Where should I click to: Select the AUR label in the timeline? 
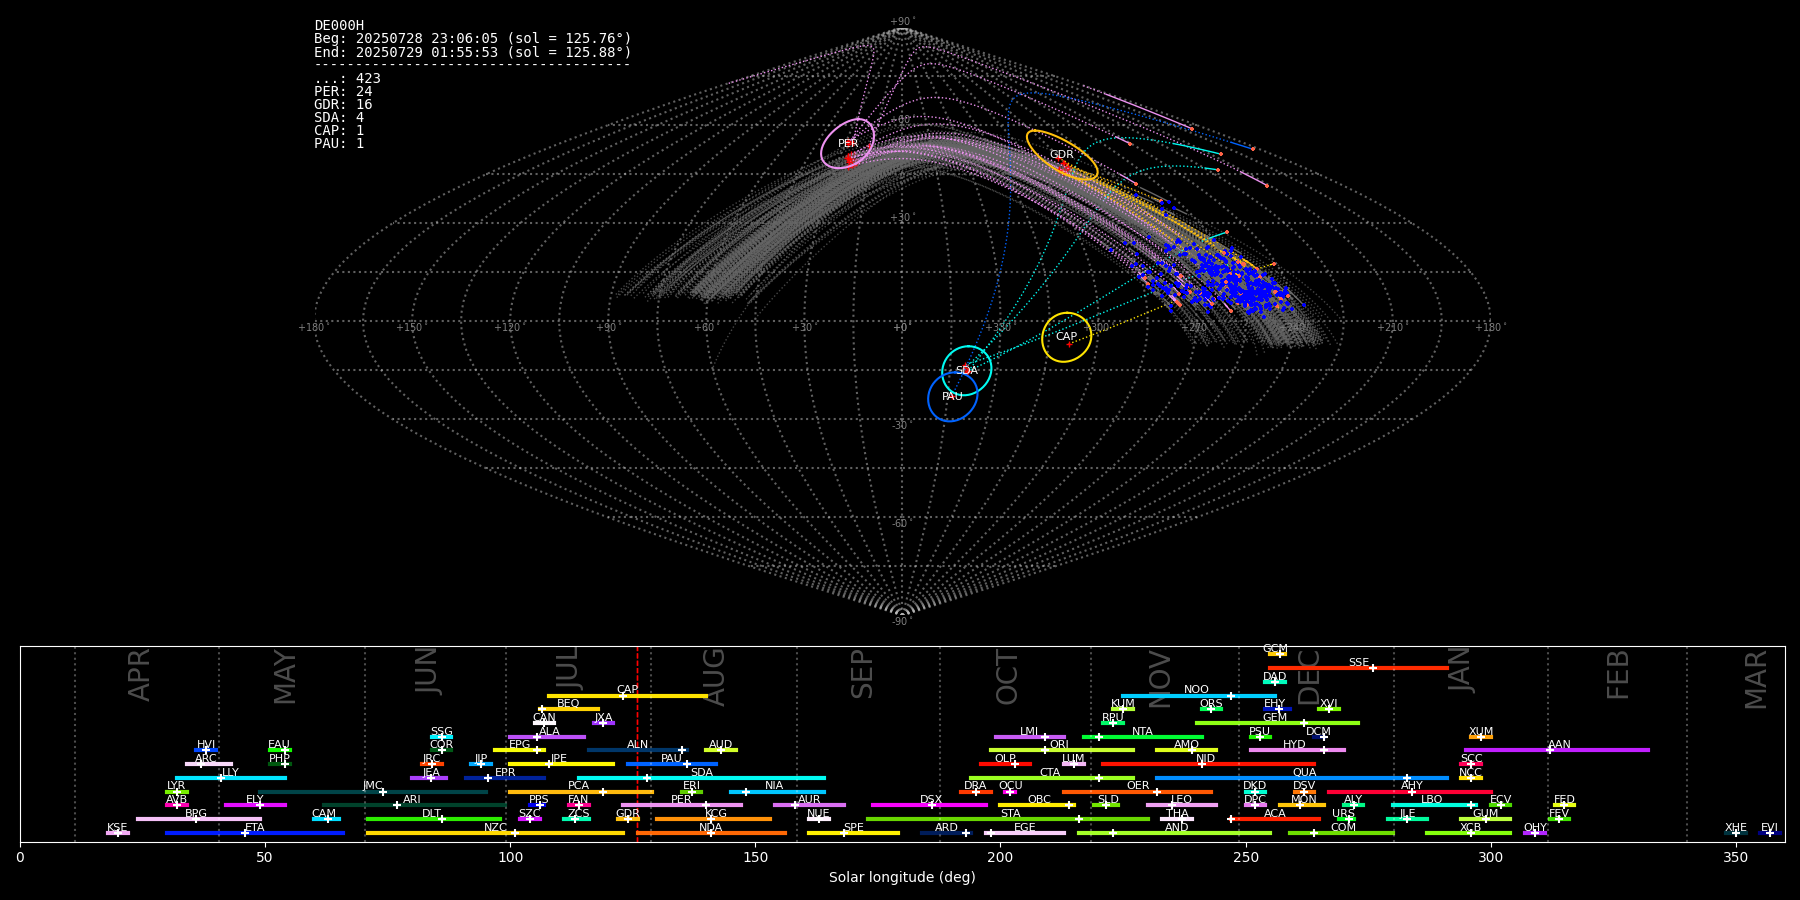809,800
